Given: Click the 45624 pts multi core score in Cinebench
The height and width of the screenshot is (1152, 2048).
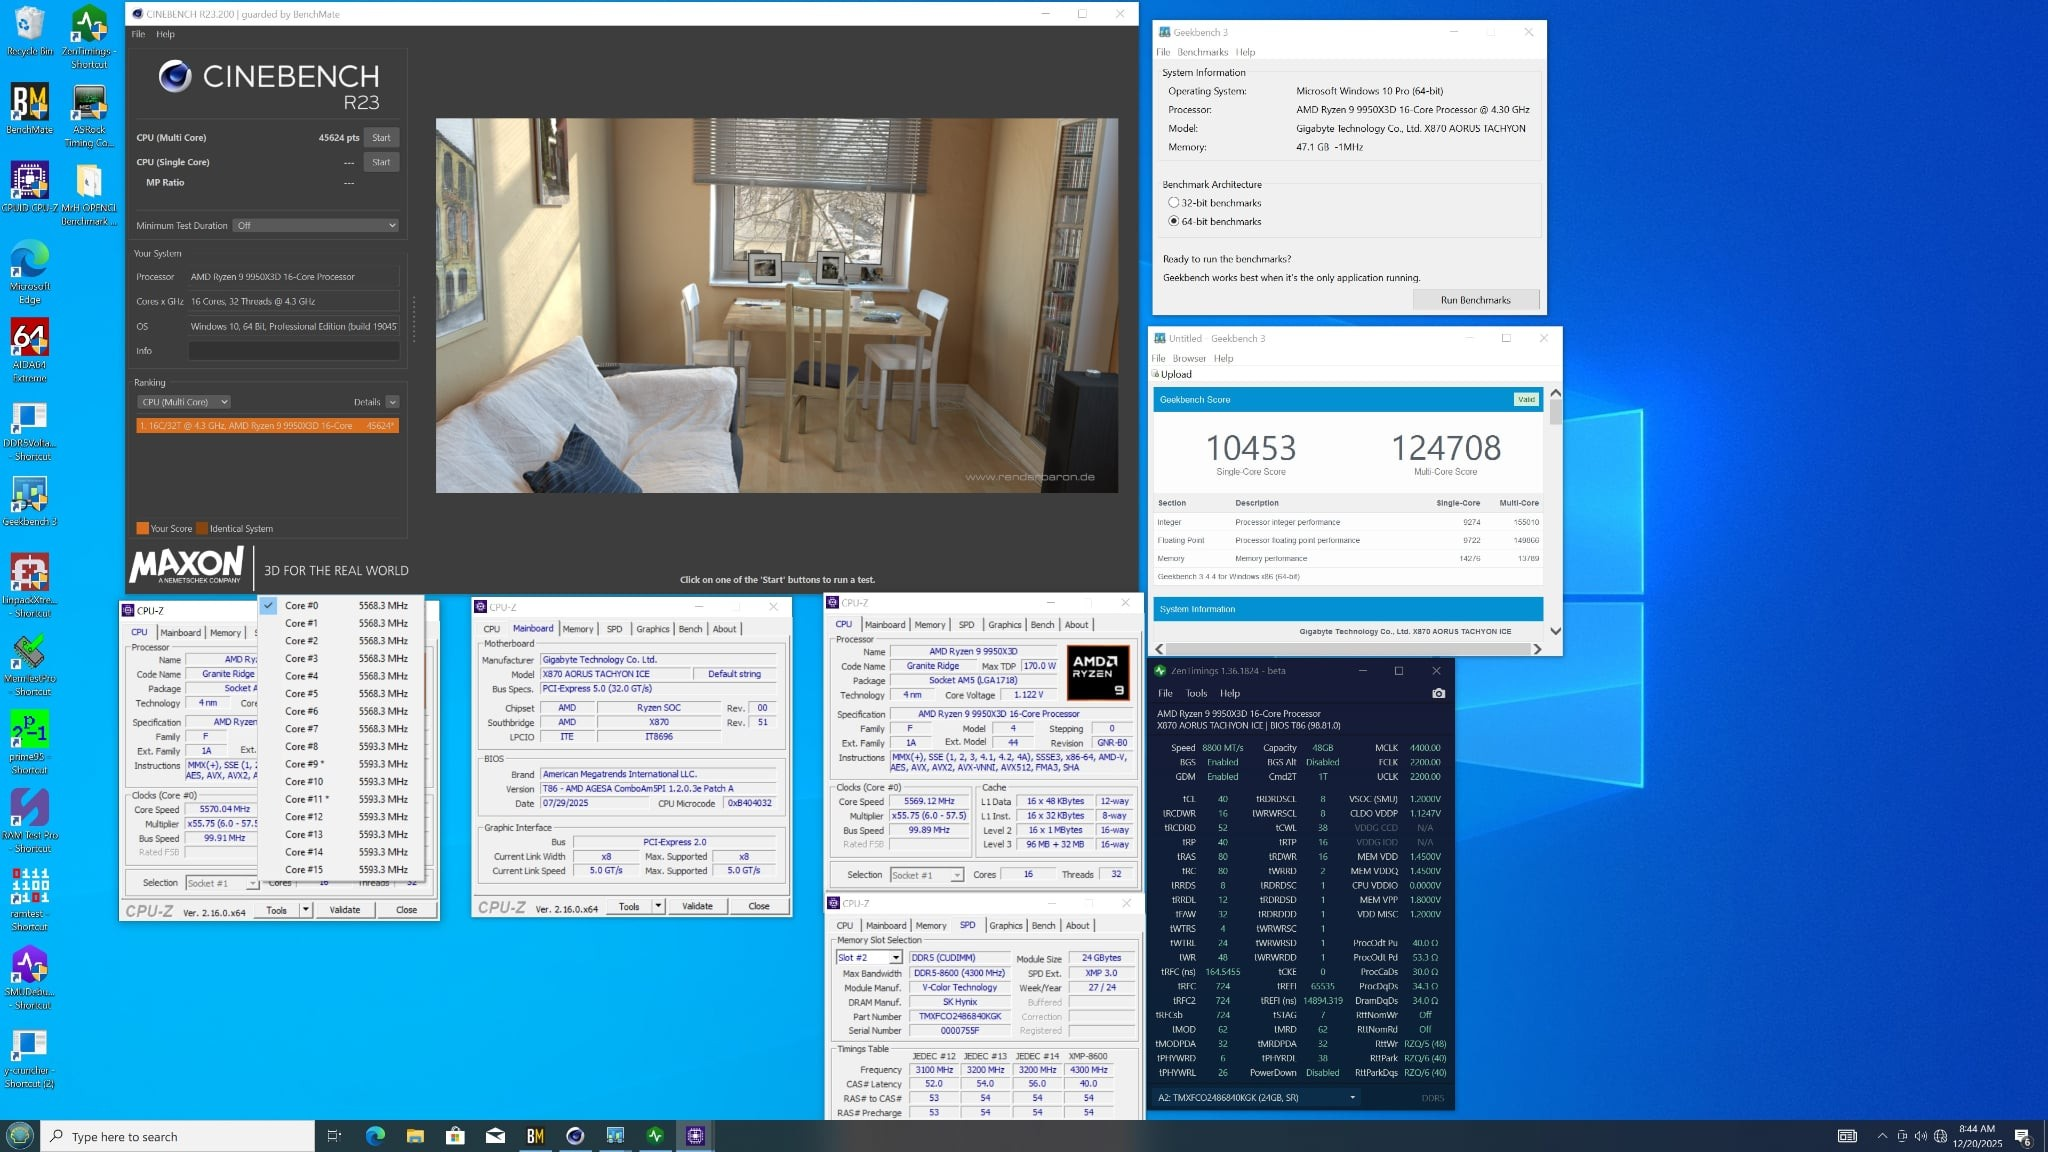Looking at the screenshot, I should [338, 138].
